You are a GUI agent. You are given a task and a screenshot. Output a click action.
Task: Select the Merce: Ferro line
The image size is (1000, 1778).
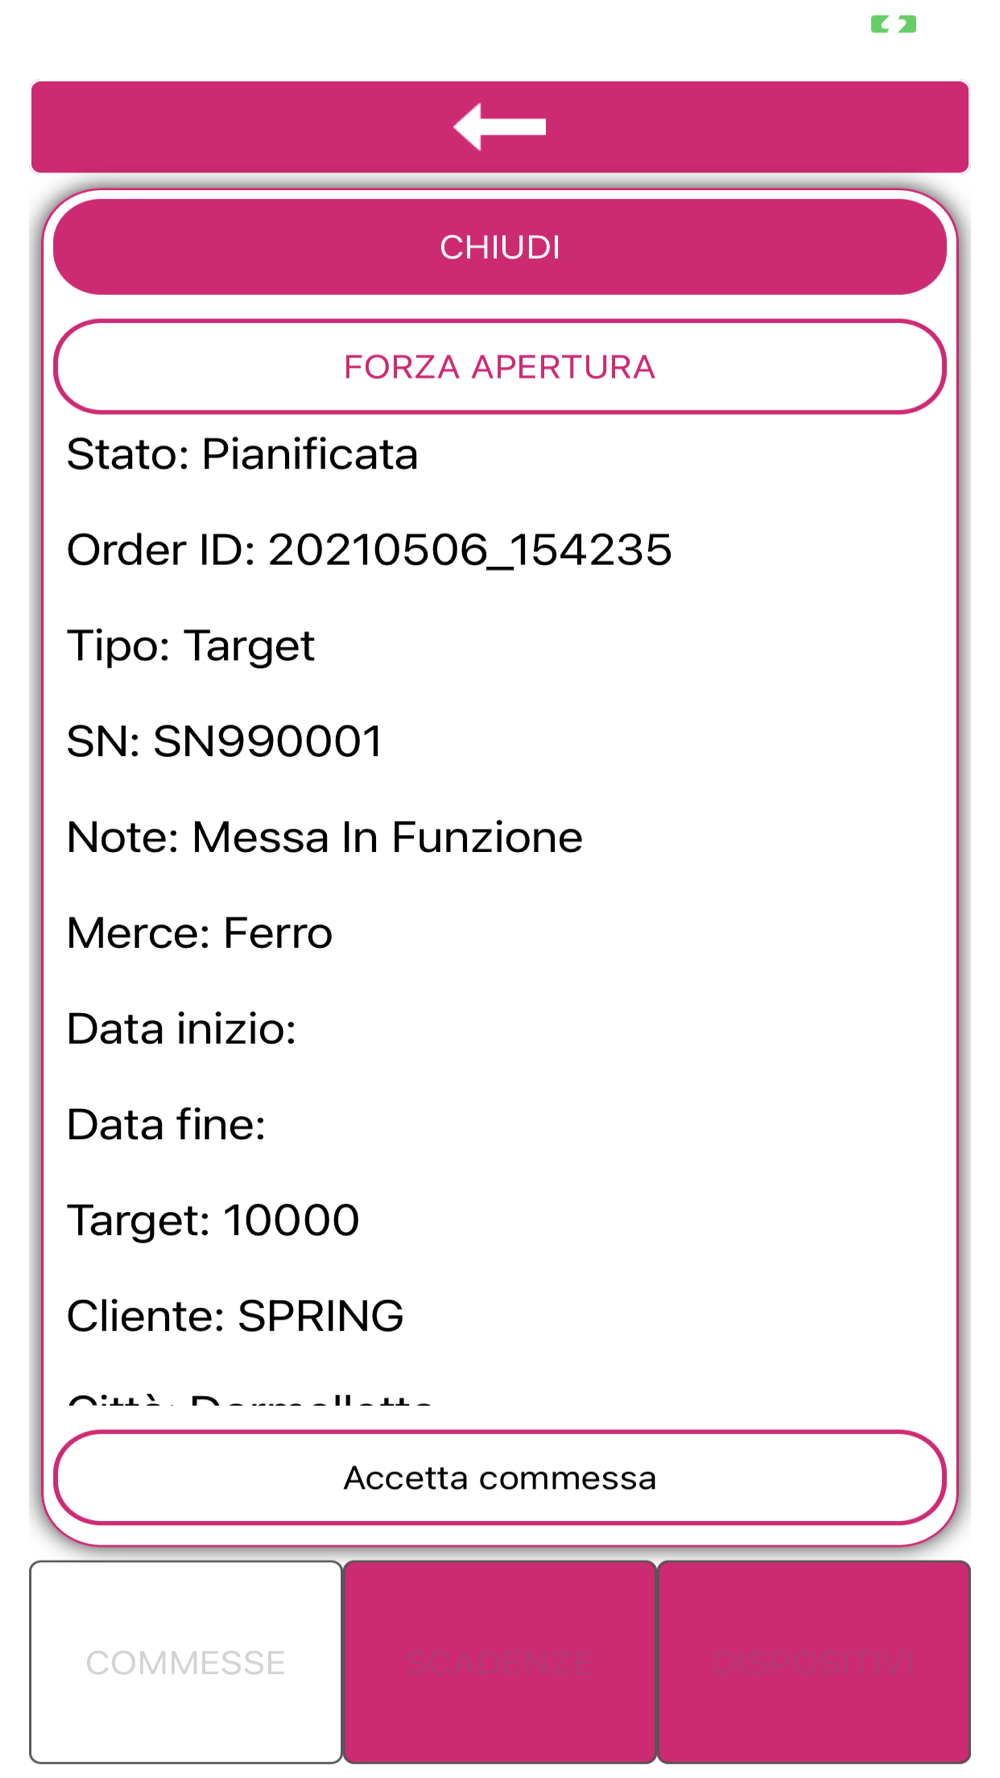pos(200,933)
